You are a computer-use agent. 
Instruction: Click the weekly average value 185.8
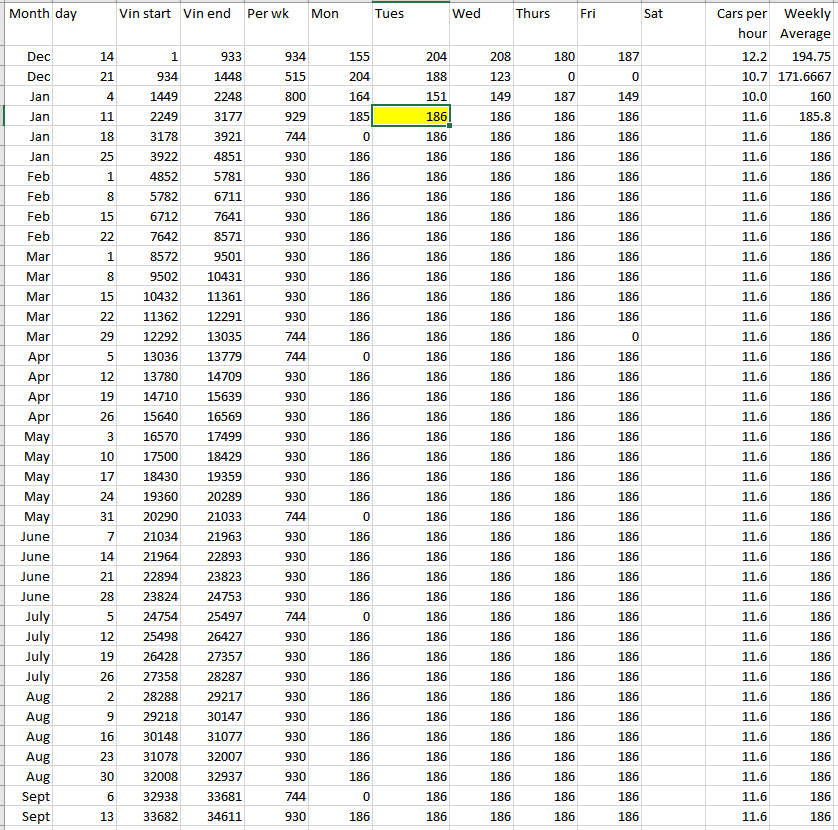pos(805,117)
